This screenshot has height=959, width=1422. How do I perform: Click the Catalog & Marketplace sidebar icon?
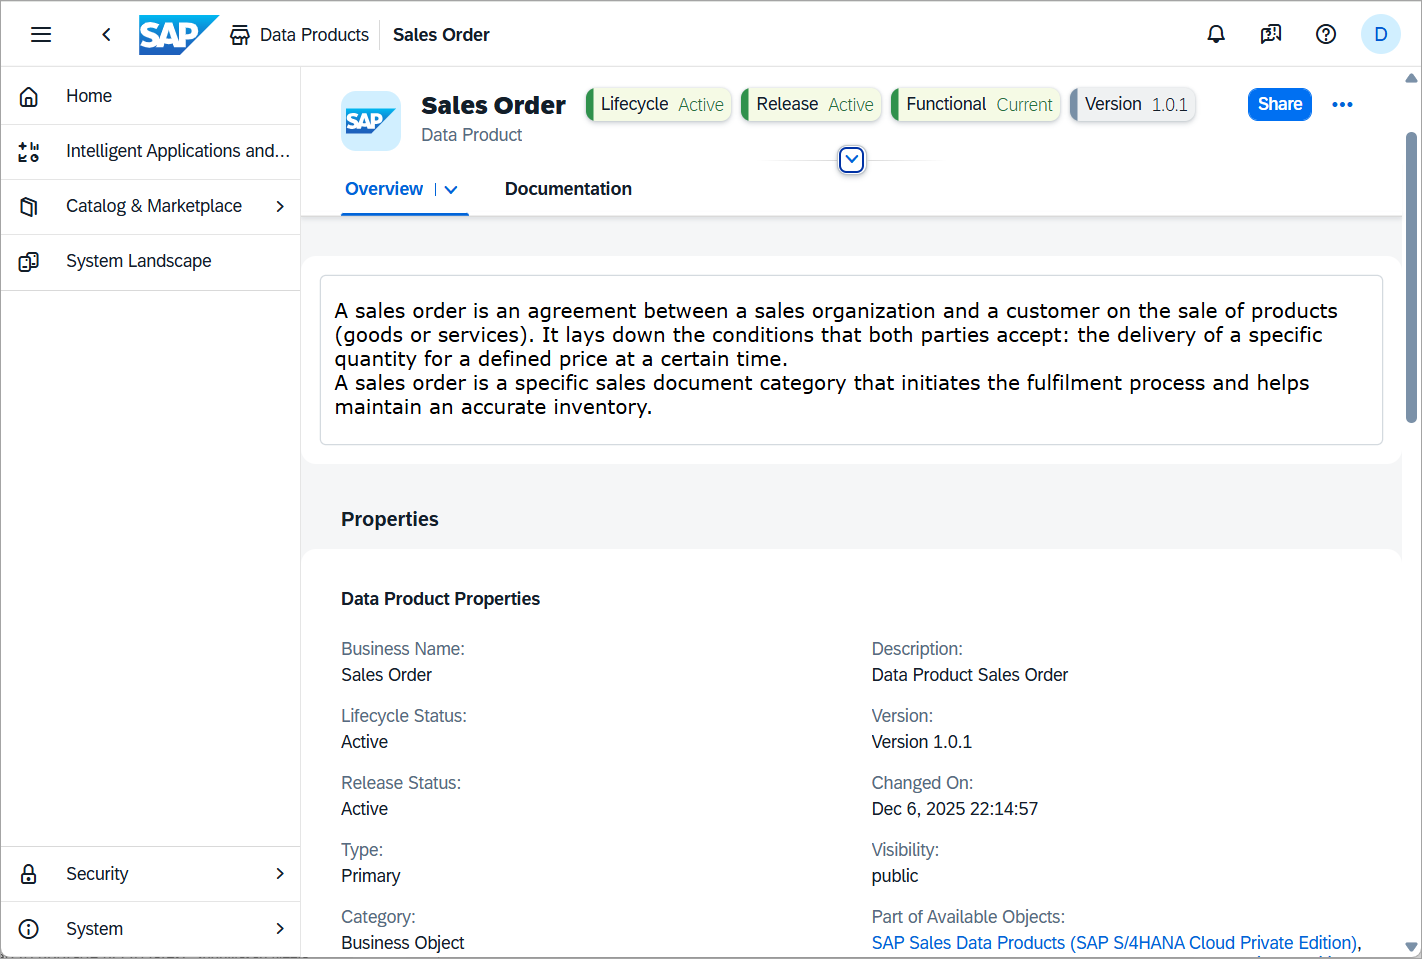pos(29,206)
